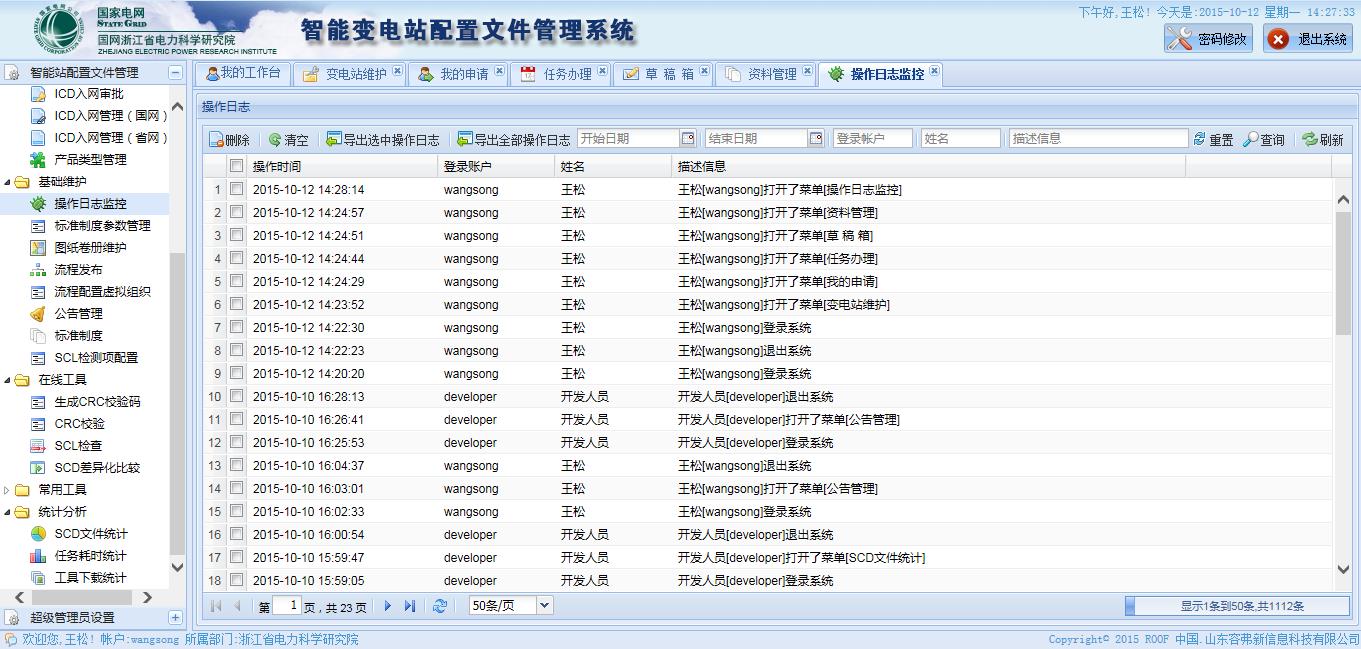Click the refresh (刷新) toolbar icon

point(1309,140)
